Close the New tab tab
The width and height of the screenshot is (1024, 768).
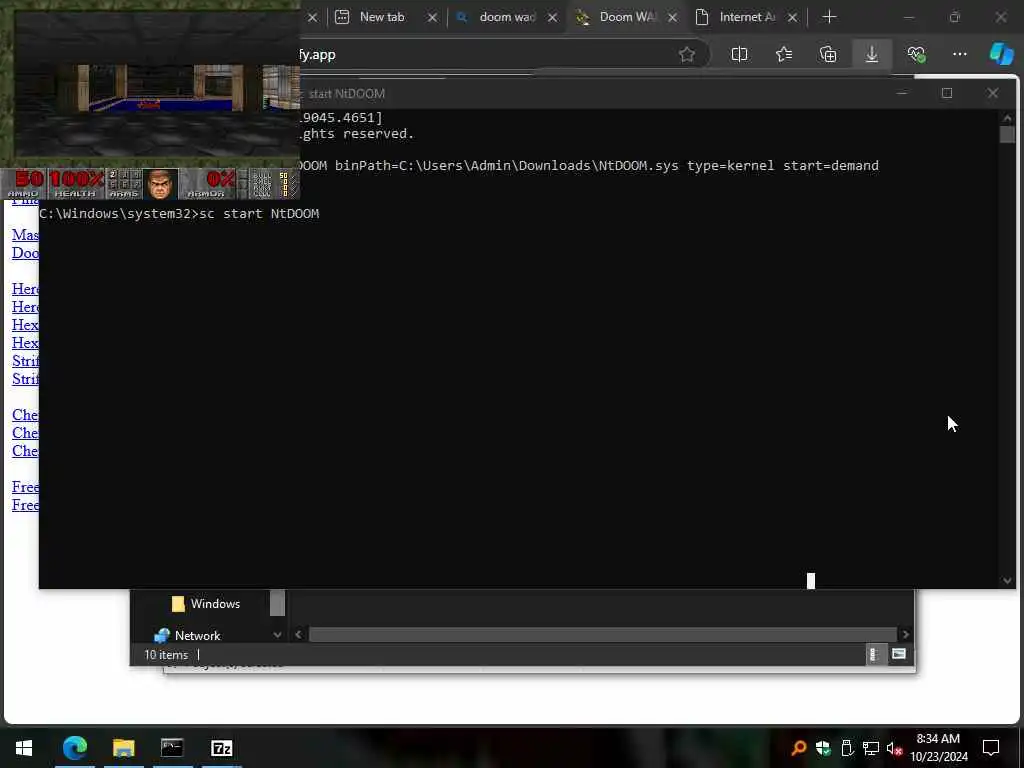point(432,18)
